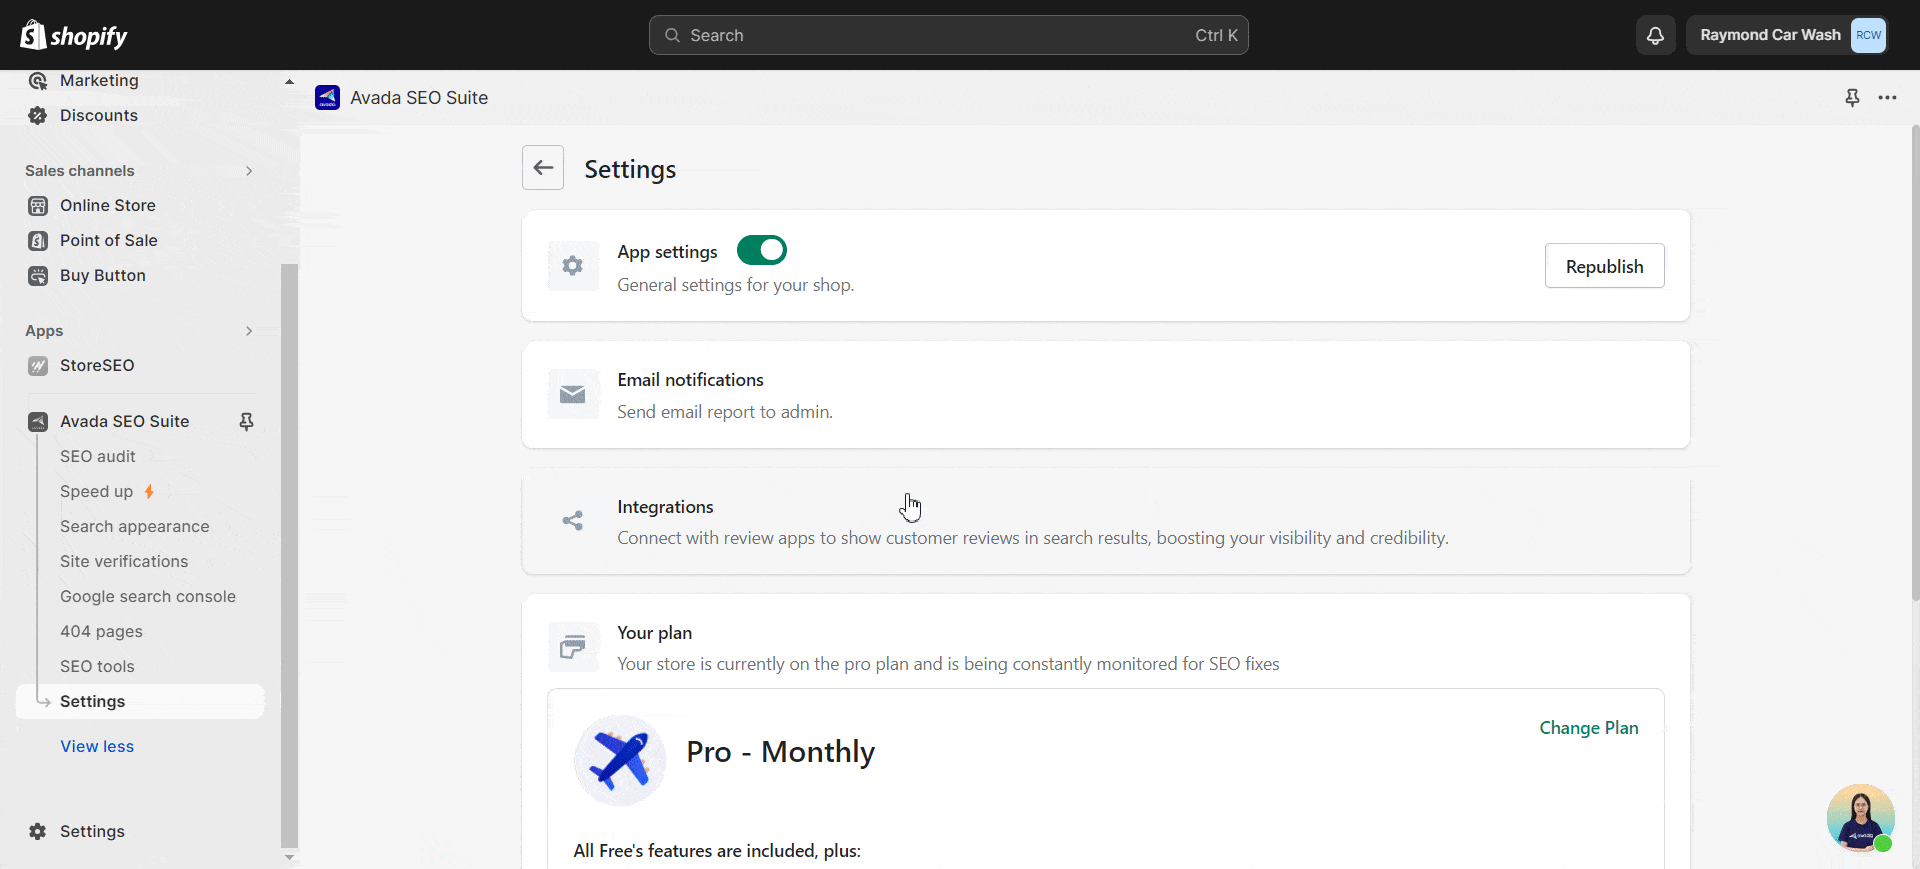
Task: Click the Point of Sale icon
Action: click(38, 241)
